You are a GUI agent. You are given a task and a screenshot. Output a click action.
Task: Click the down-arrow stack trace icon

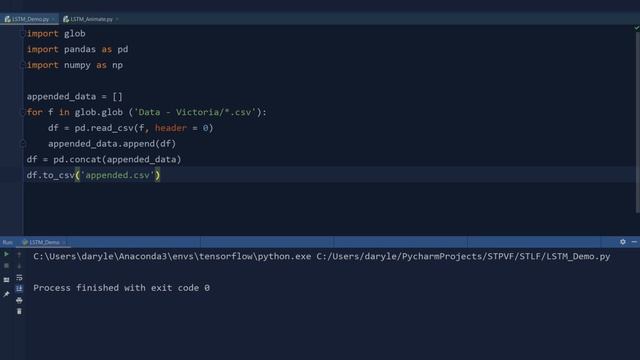[x=19, y=266]
